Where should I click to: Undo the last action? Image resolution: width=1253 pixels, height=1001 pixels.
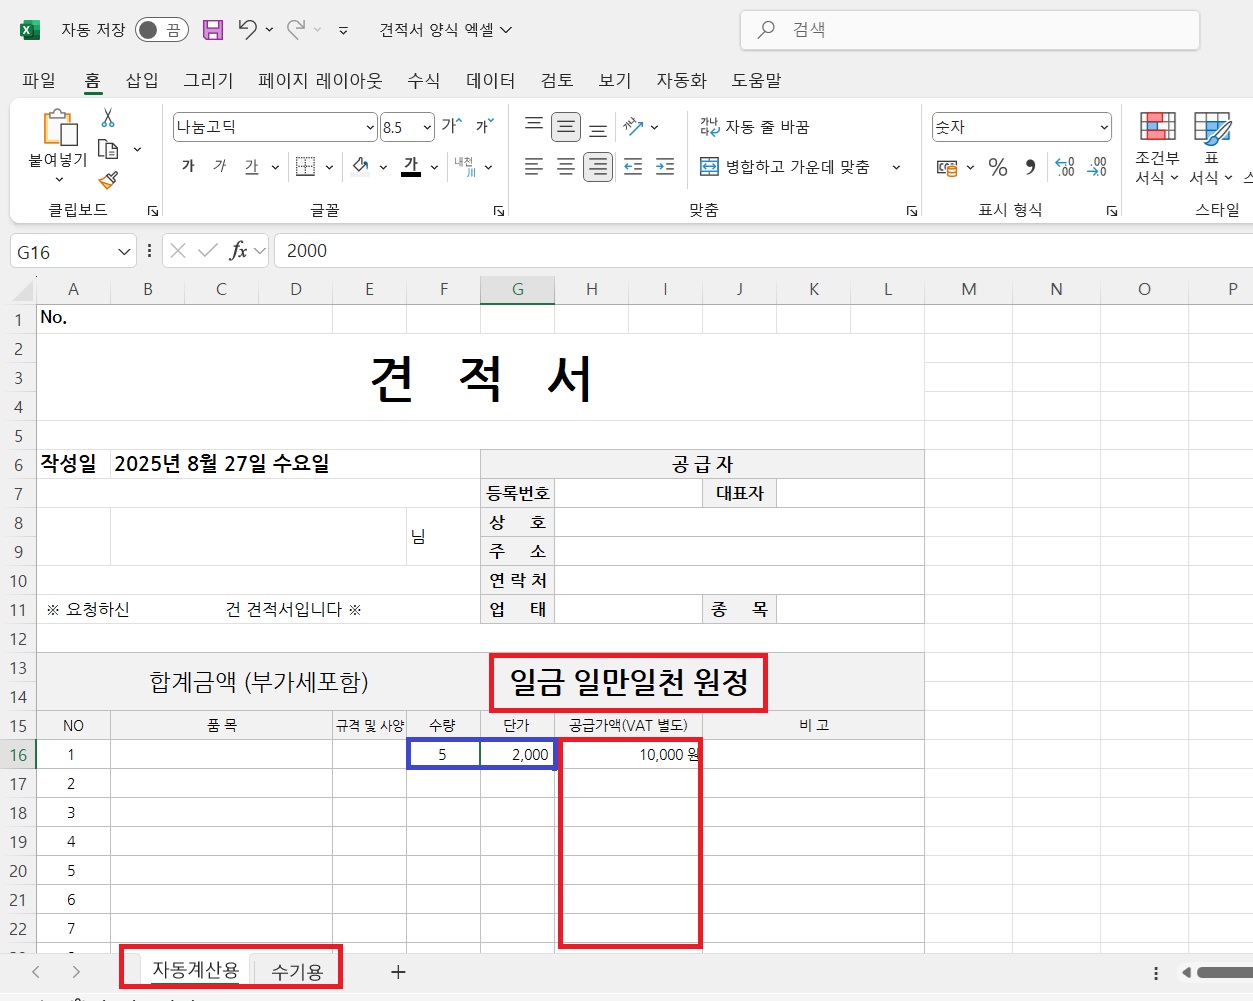coord(248,30)
